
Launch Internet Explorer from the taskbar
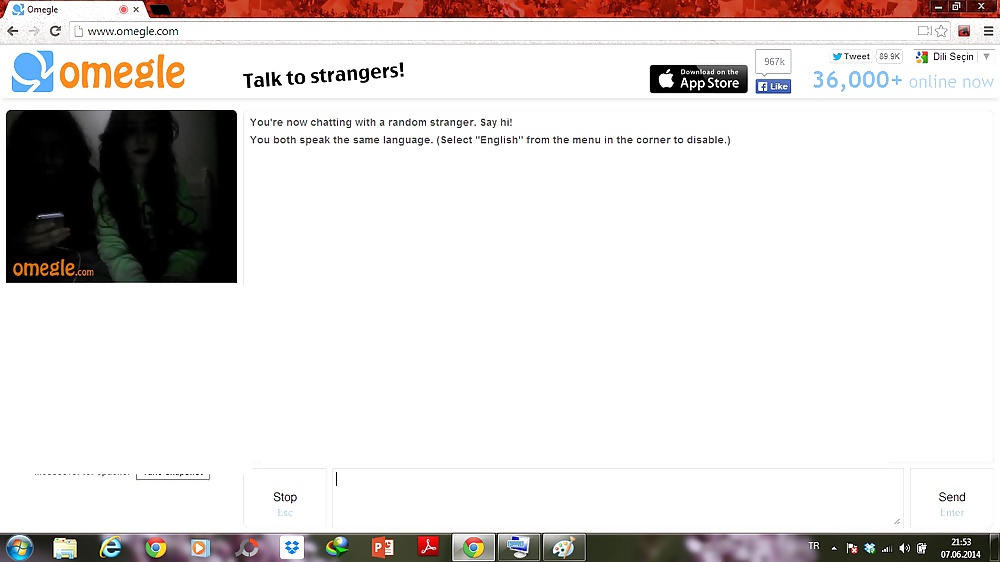pyautogui.click(x=110, y=547)
